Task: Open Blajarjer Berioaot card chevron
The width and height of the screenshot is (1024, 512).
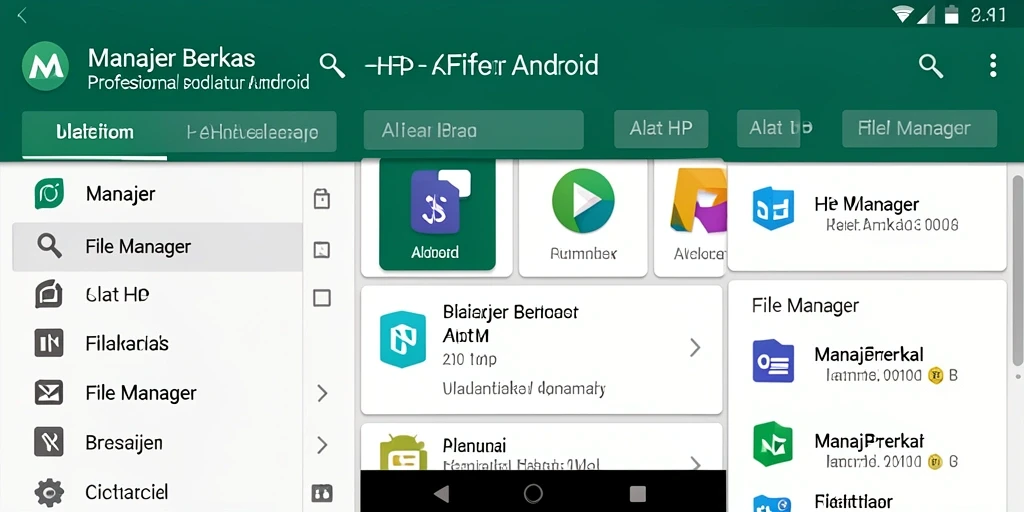Action: tap(695, 347)
